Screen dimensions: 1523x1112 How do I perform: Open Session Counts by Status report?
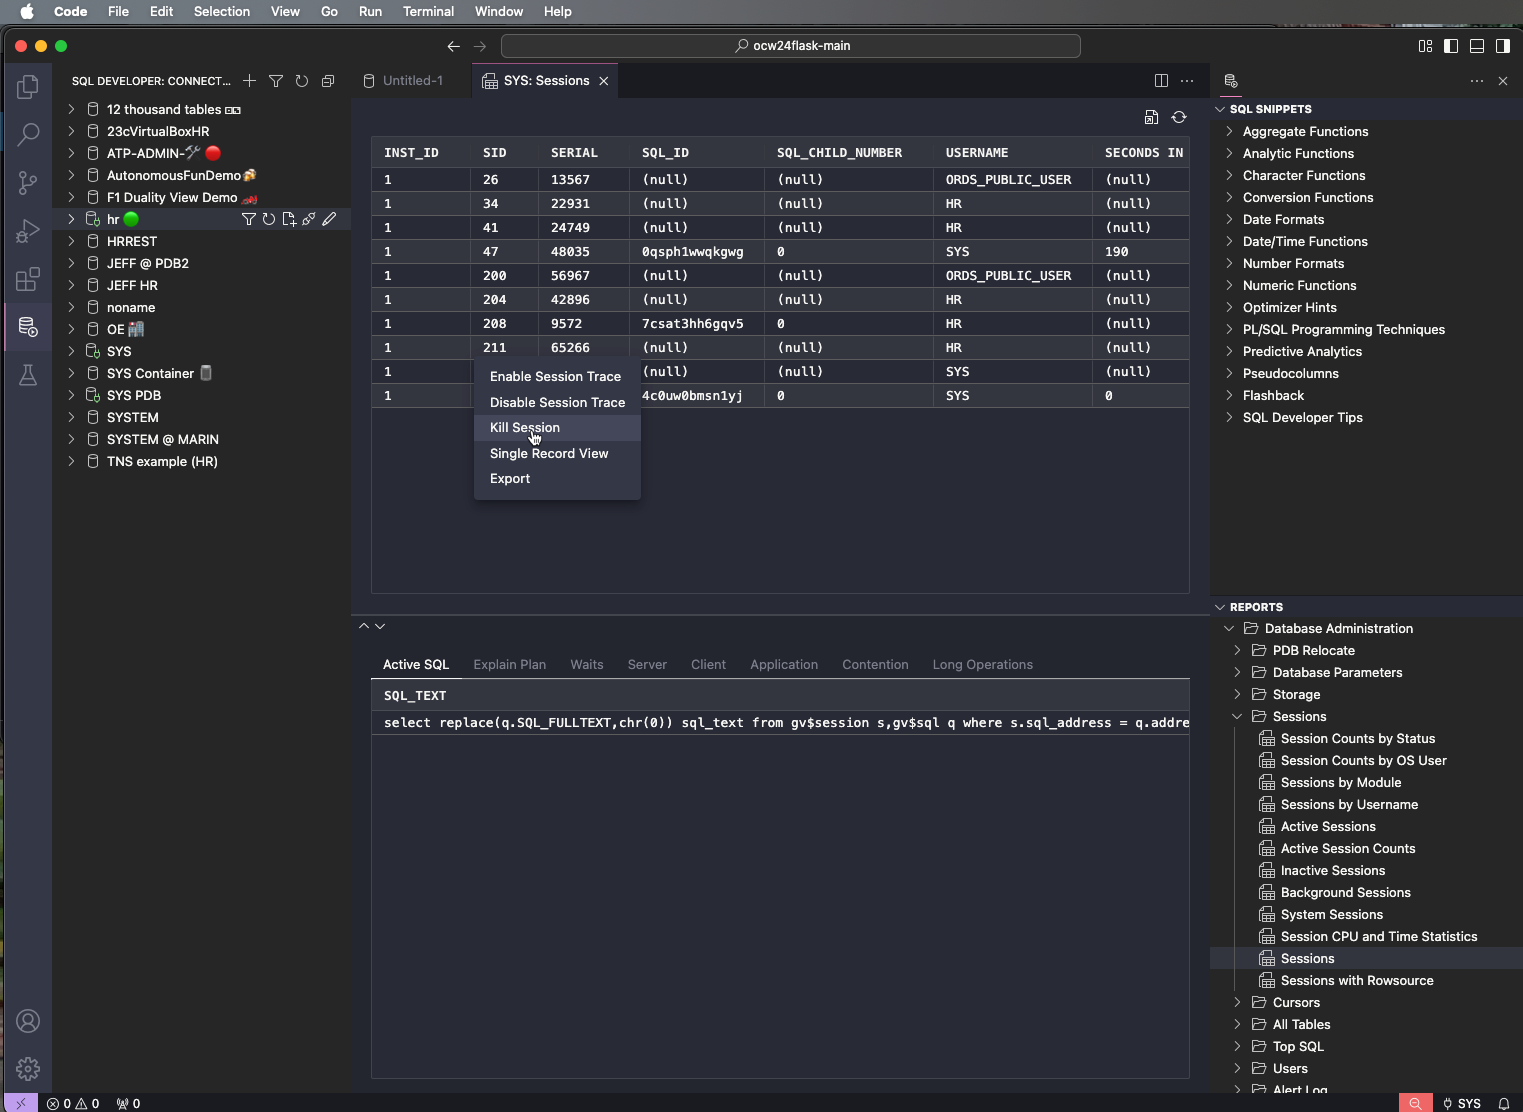click(1358, 738)
